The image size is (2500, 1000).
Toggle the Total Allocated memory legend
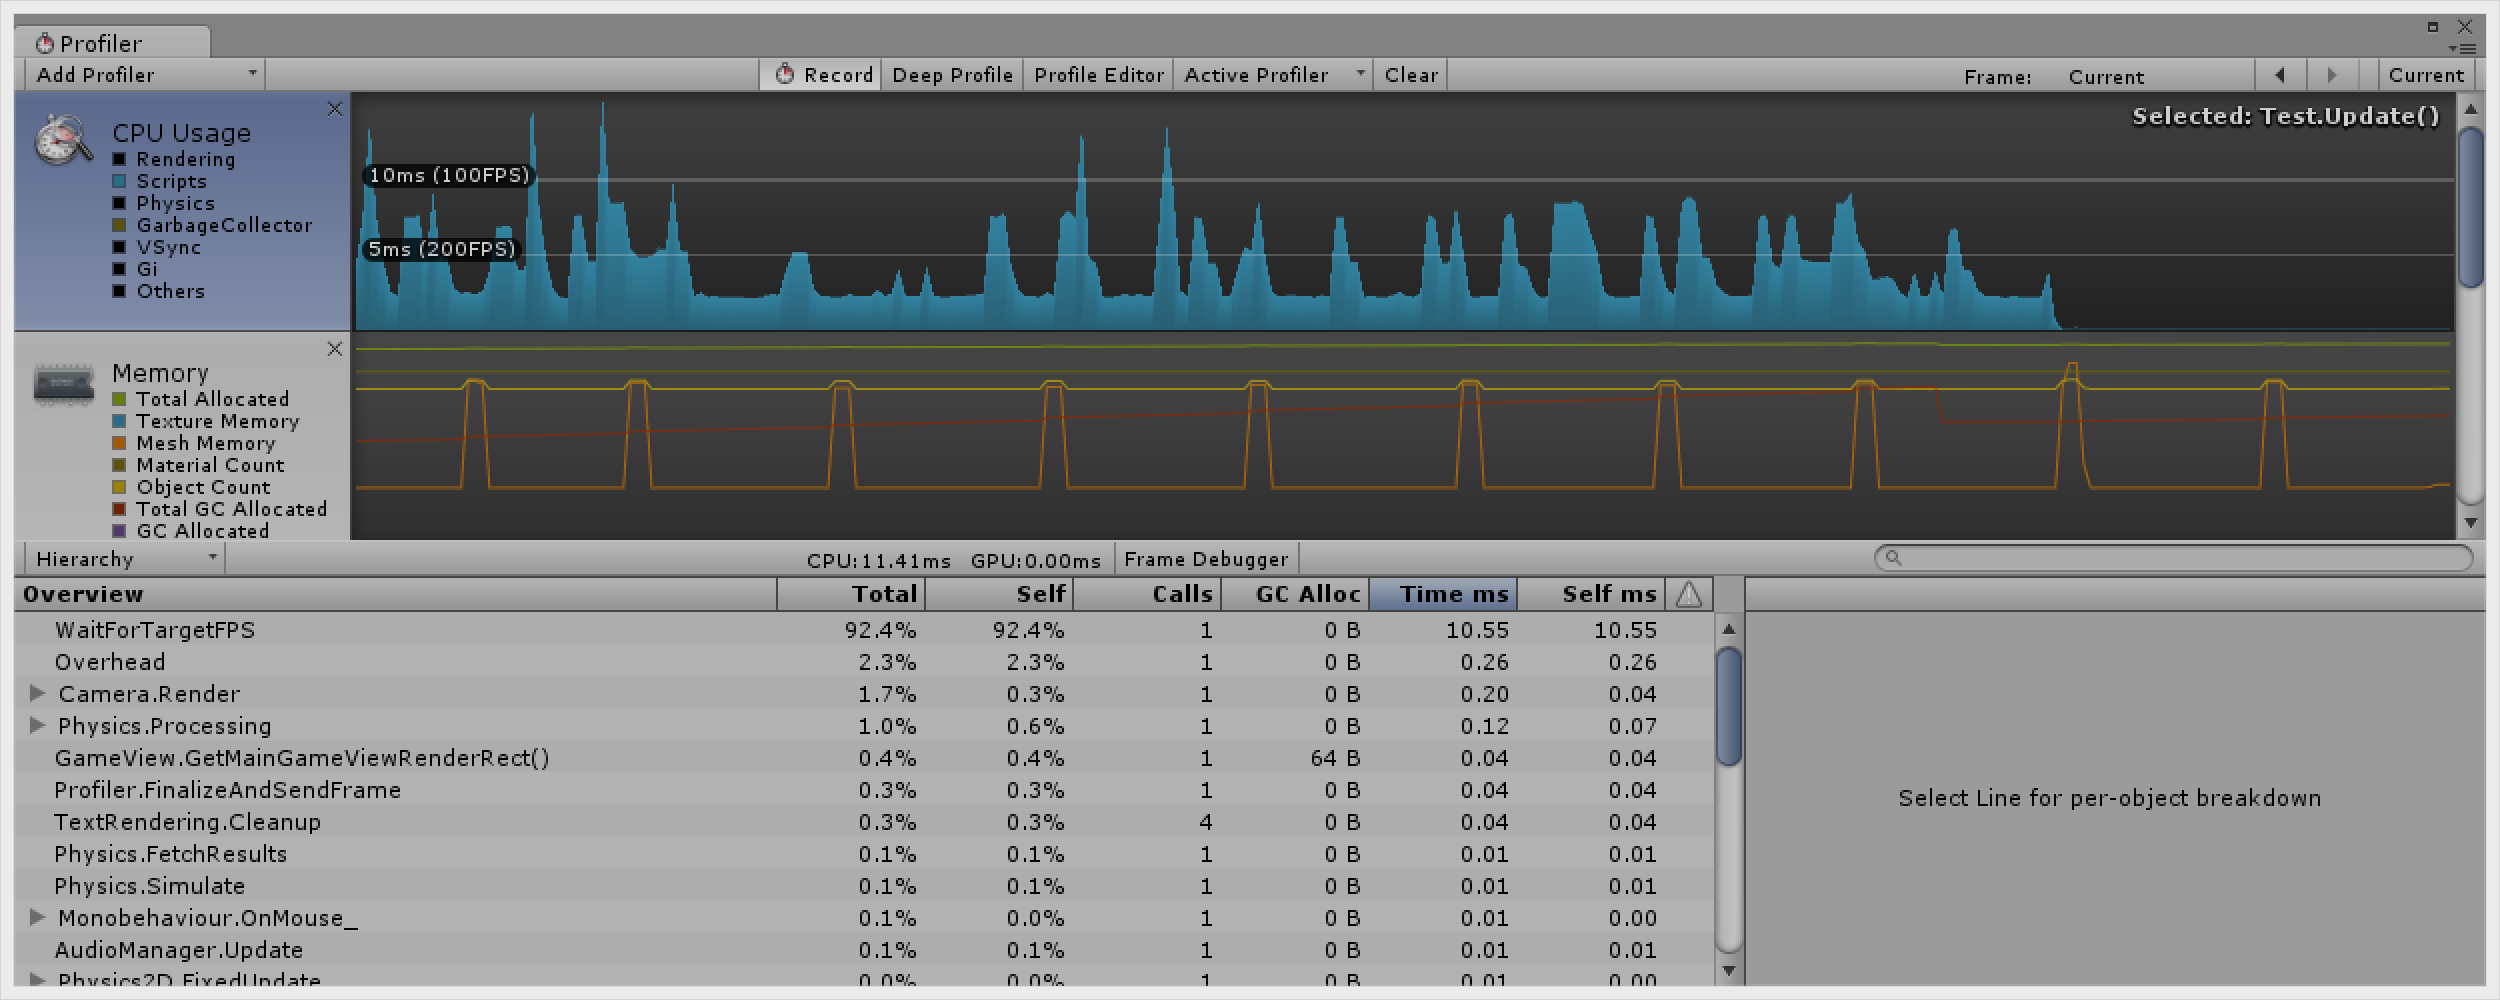coord(119,399)
